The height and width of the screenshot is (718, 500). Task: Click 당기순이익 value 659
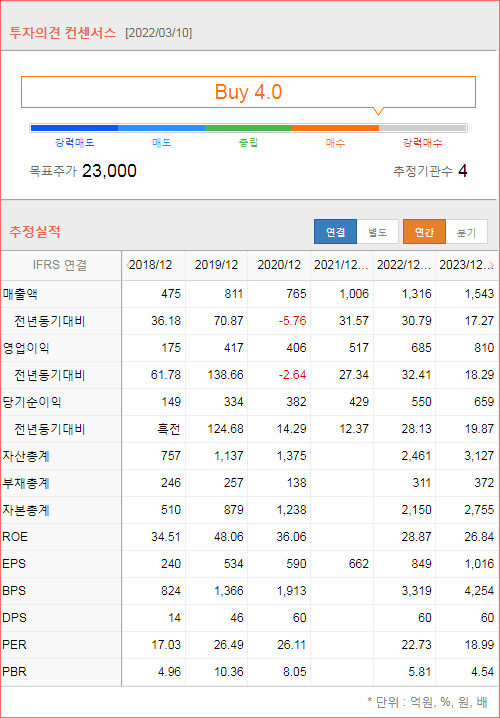click(x=484, y=402)
